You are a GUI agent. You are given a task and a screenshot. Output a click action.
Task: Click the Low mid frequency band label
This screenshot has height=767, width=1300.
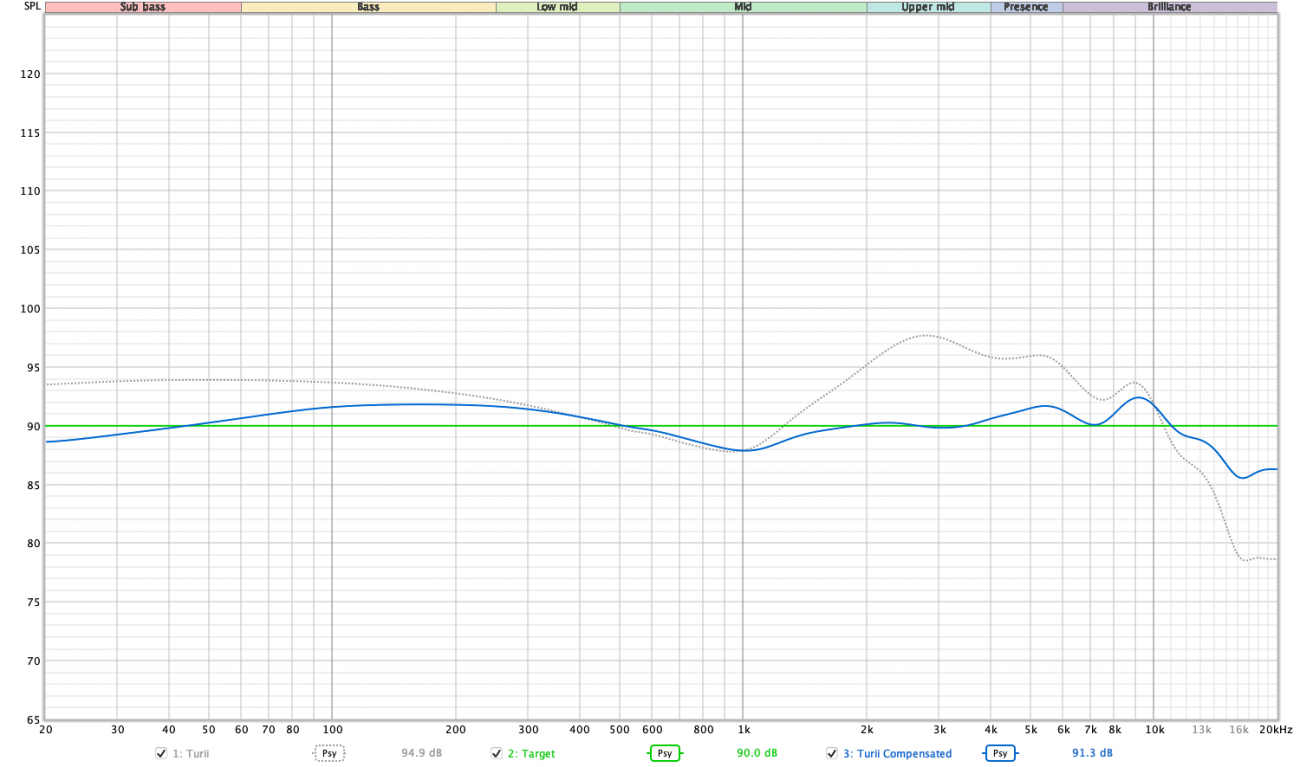(557, 7)
